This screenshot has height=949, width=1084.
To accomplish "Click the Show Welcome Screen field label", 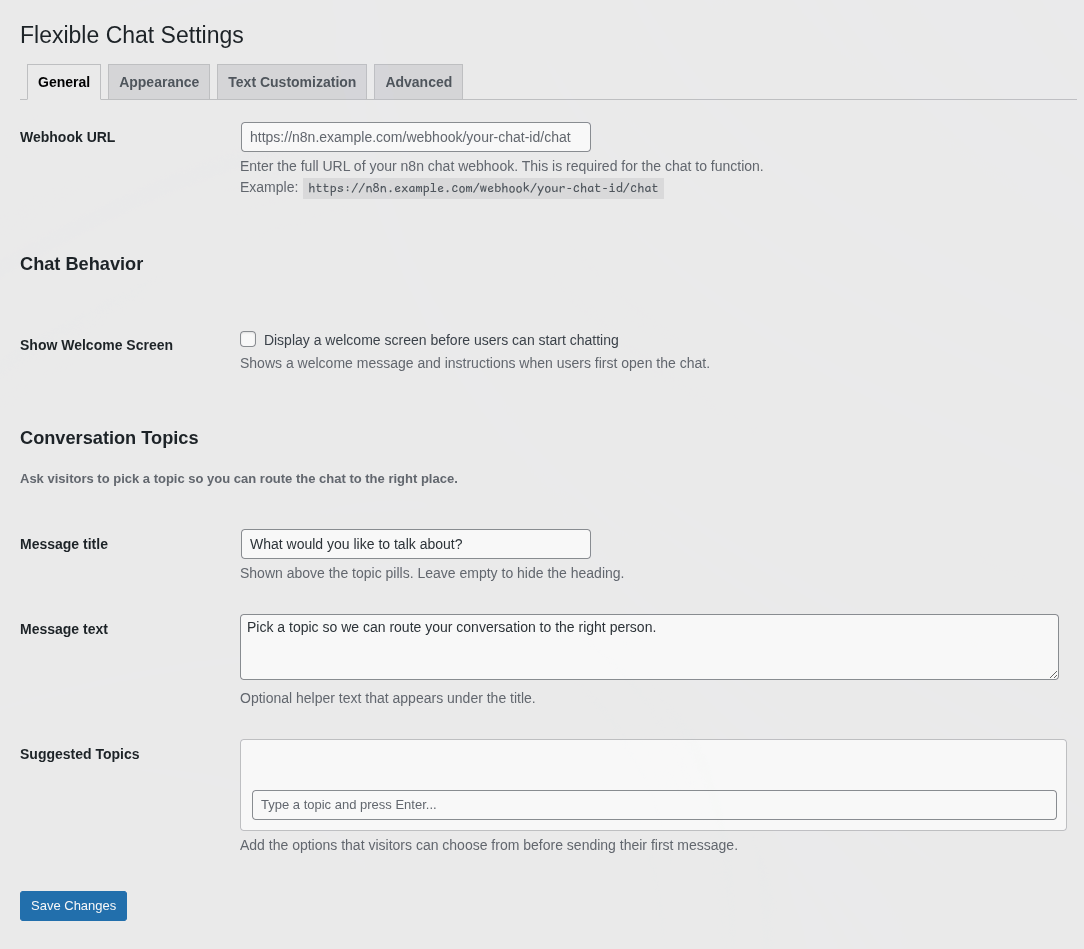I will (96, 344).
